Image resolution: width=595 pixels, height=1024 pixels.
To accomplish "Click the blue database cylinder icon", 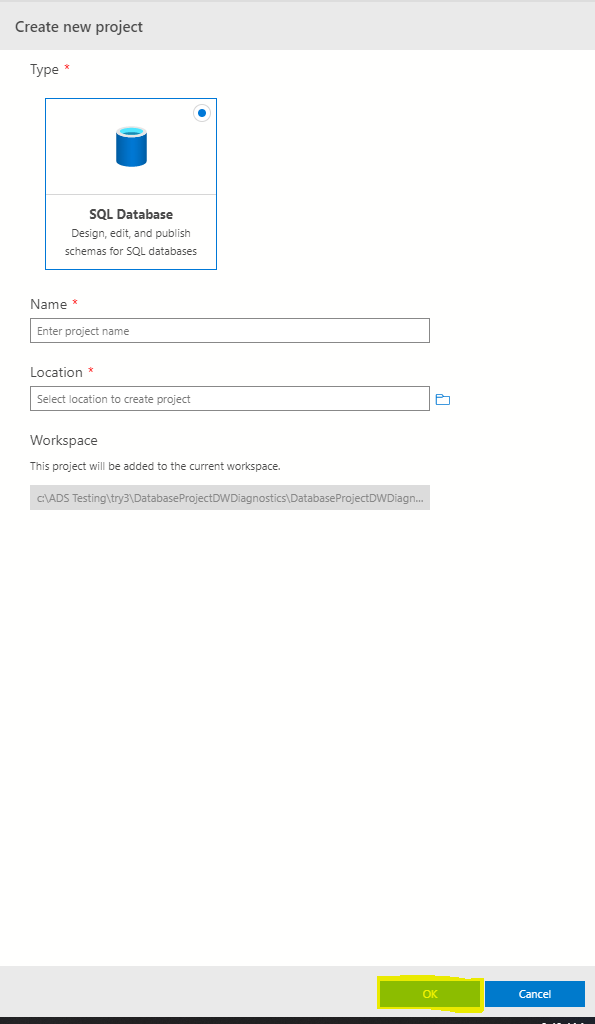I will (131, 146).
